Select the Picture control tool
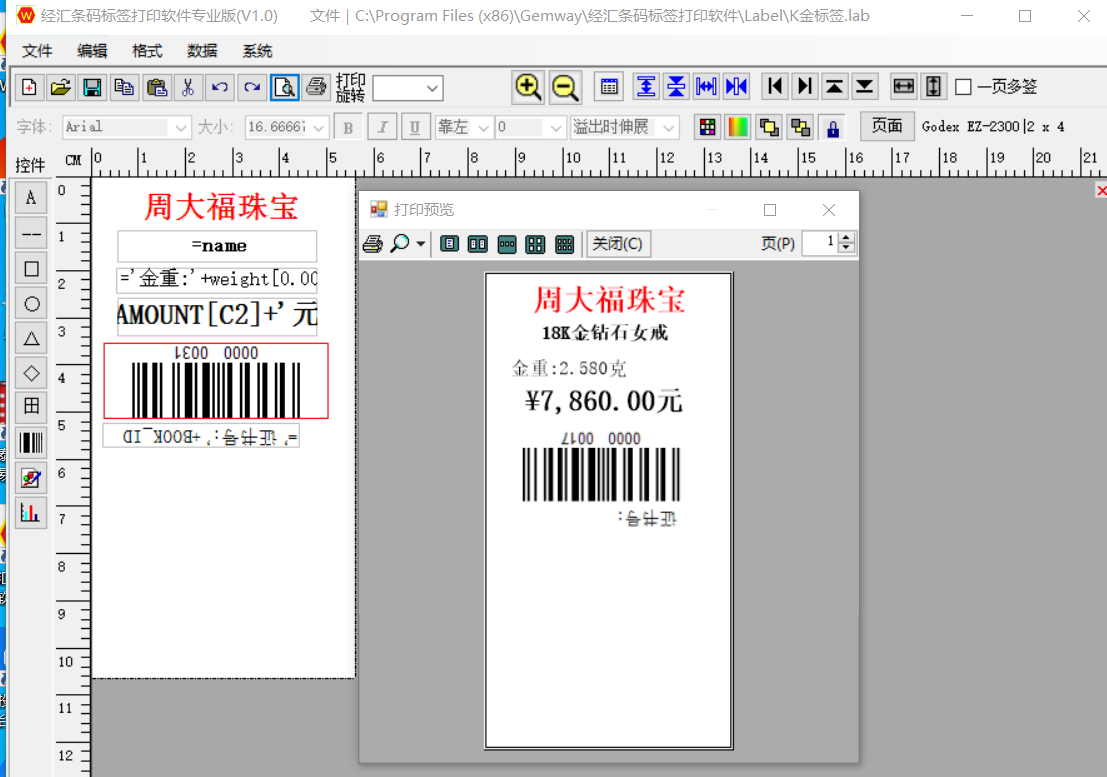Screen dimensions: 1107x777 (31, 478)
